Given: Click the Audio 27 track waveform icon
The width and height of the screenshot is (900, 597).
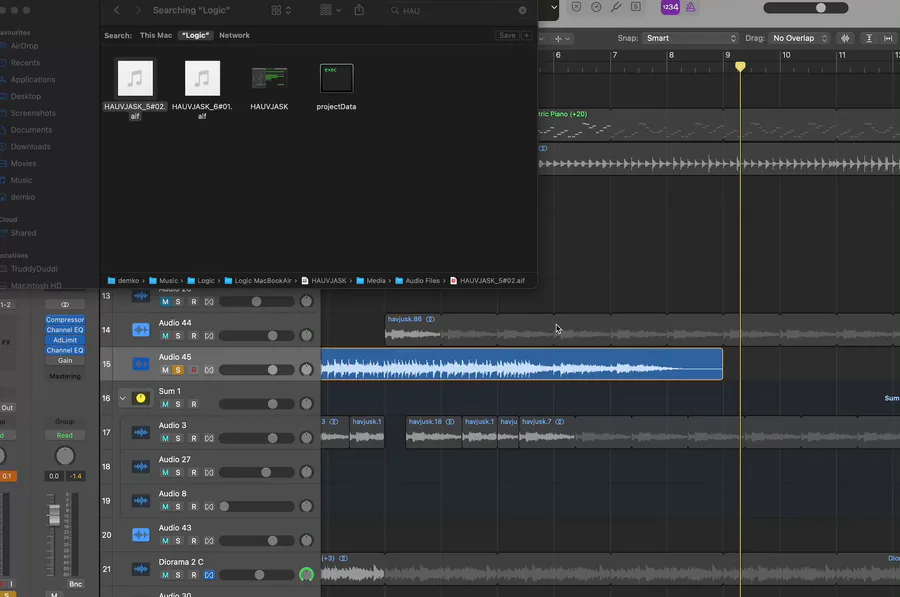Looking at the screenshot, I should (x=141, y=466).
